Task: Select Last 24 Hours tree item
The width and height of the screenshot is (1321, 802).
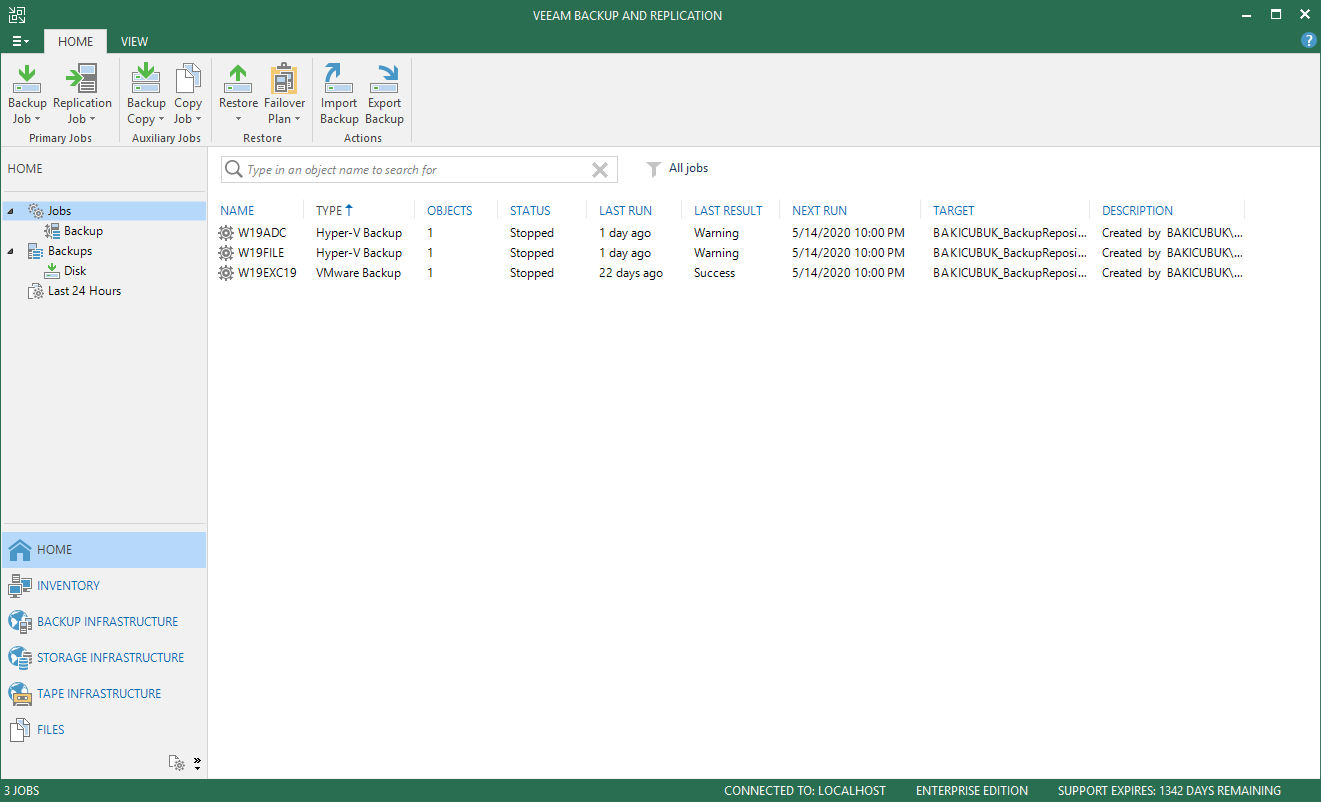Action: coord(84,291)
